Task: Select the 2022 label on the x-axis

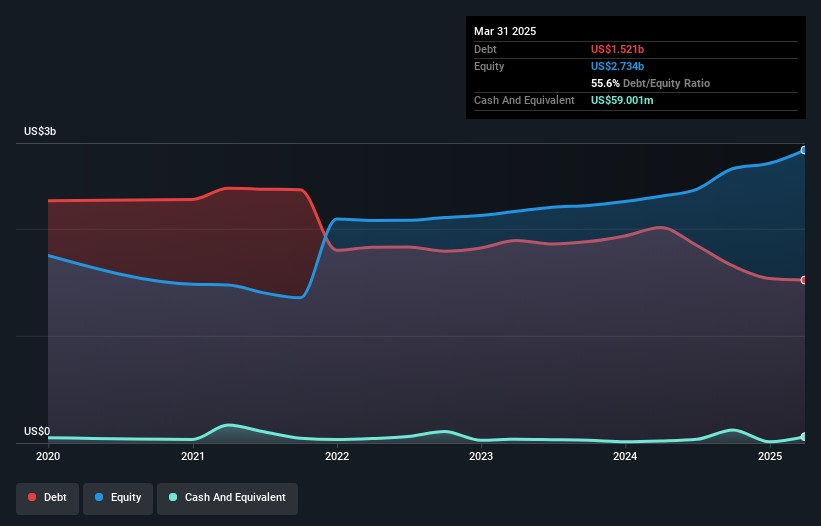Action: [337, 457]
